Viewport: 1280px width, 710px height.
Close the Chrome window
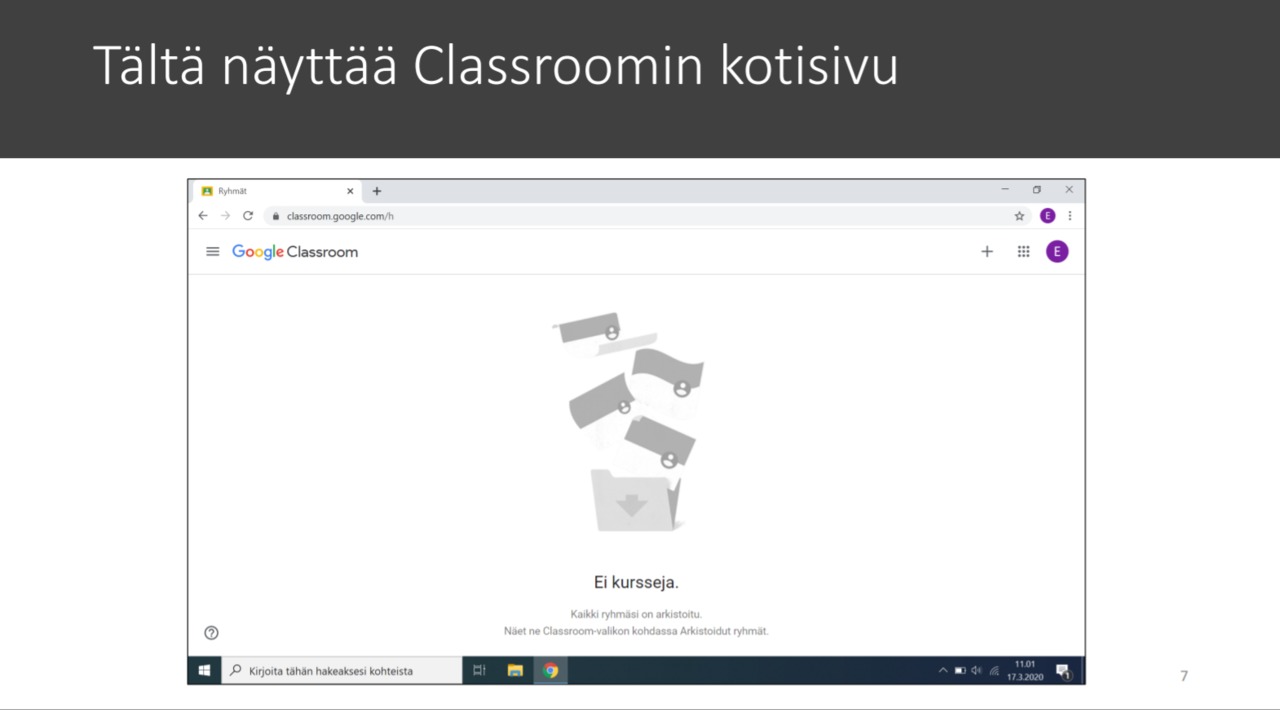point(1069,189)
